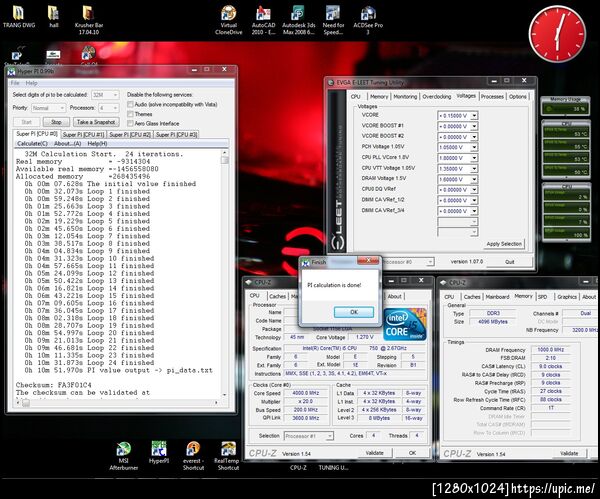Launch the RealTemp shortcut icon
Image resolution: width=600 pixels, height=499 pixels.
(x=228, y=450)
